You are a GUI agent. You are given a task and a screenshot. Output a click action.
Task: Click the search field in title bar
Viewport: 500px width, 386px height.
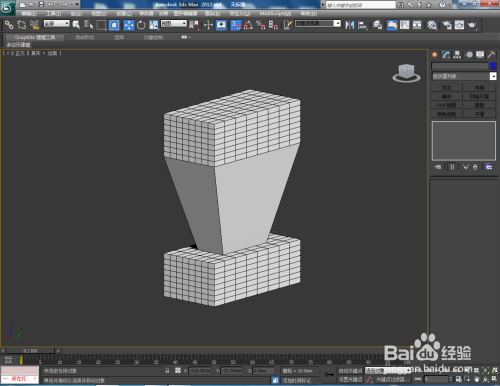[x=360, y=5]
